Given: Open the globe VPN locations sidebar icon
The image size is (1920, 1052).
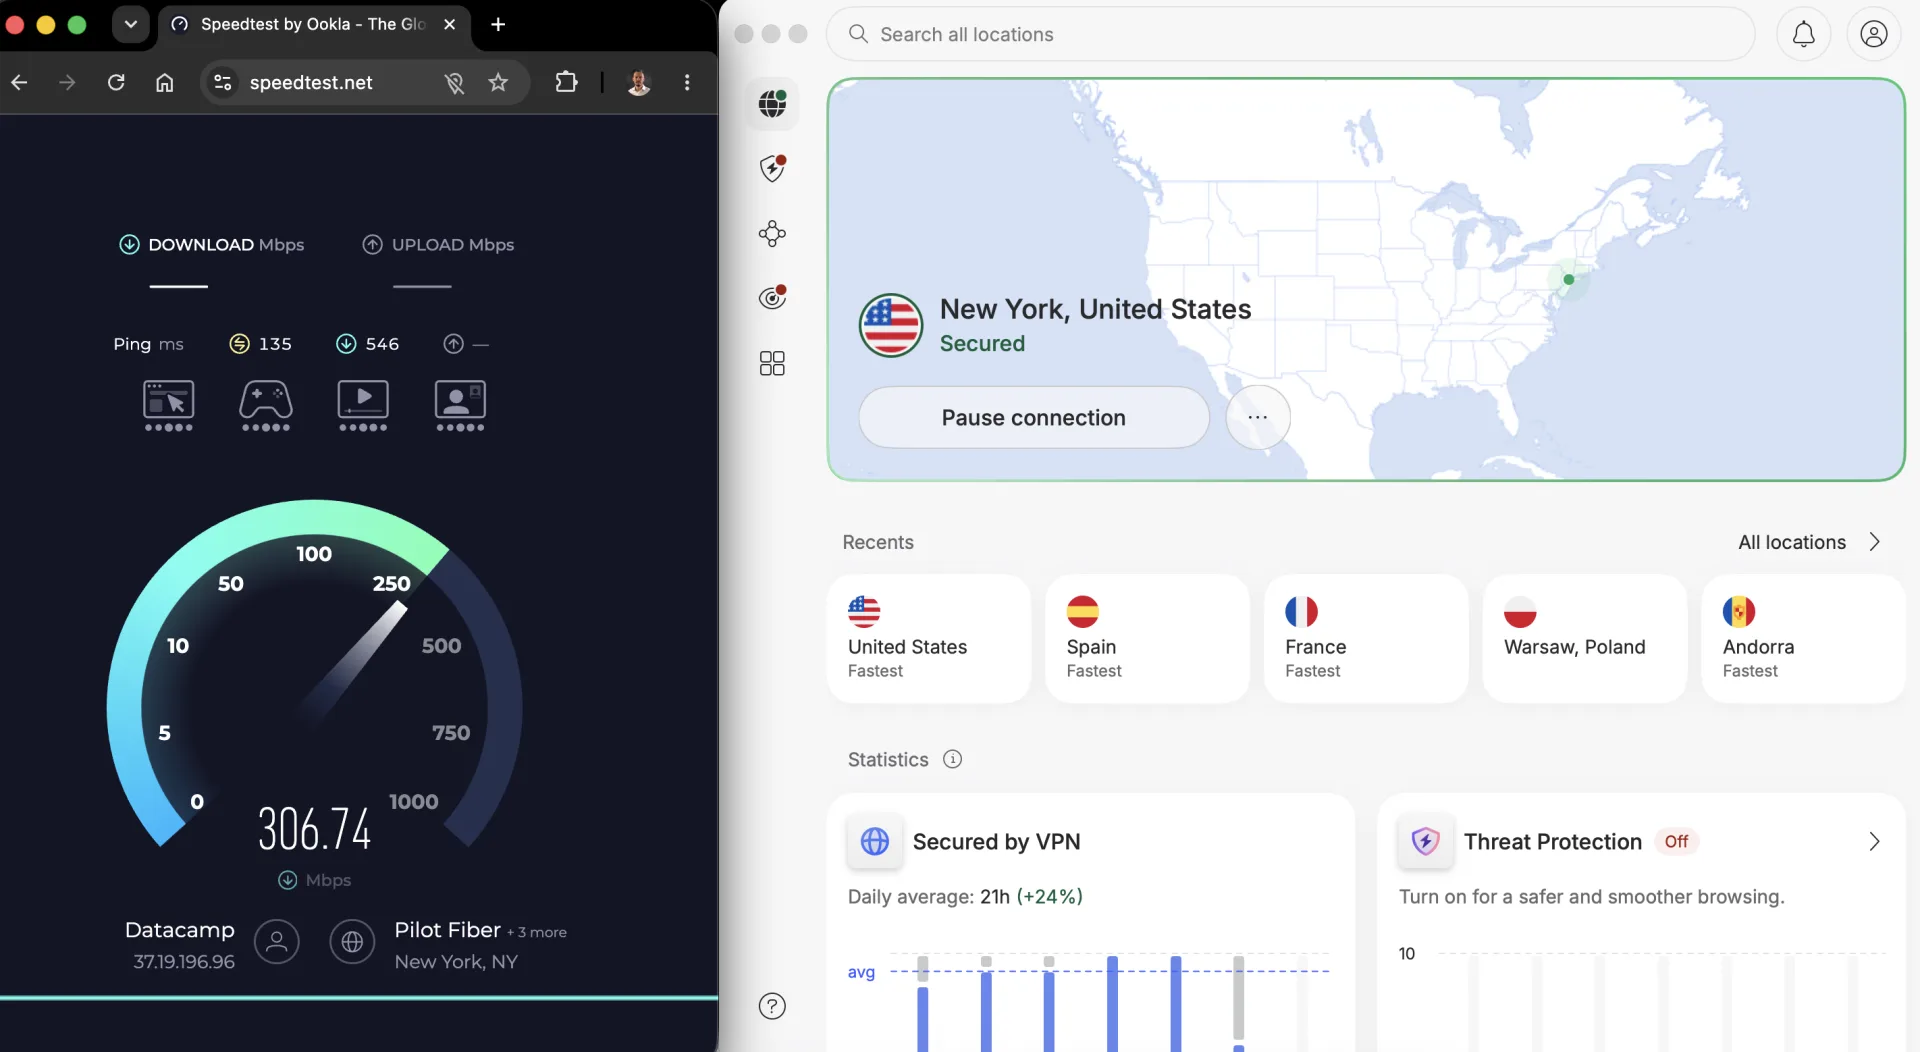Looking at the screenshot, I should coord(772,104).
